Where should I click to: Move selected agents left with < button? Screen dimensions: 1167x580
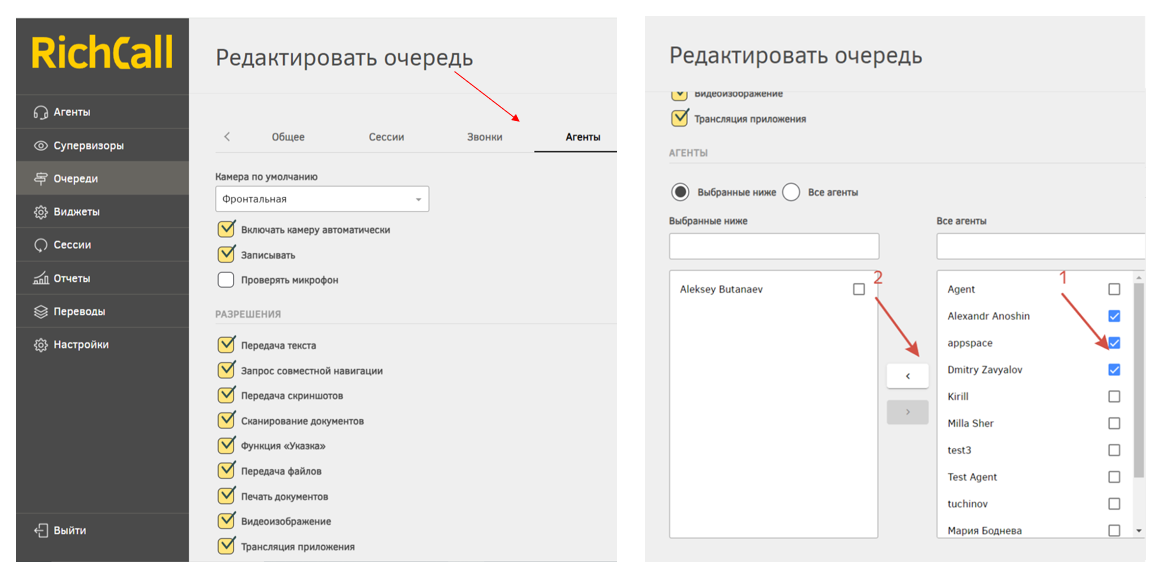tap(907, 376)
